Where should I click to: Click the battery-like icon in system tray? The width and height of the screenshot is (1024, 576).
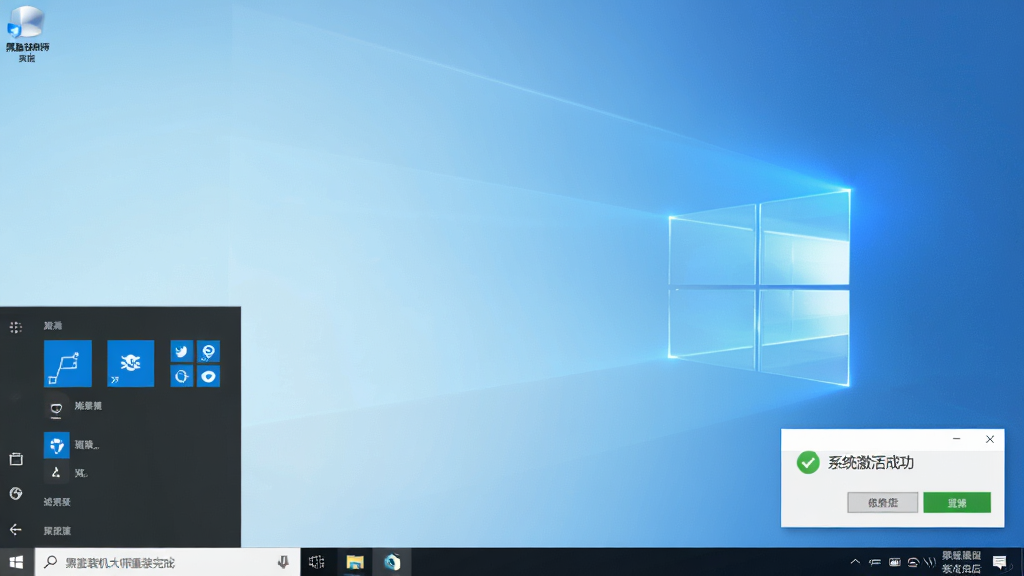coord(894,562)
